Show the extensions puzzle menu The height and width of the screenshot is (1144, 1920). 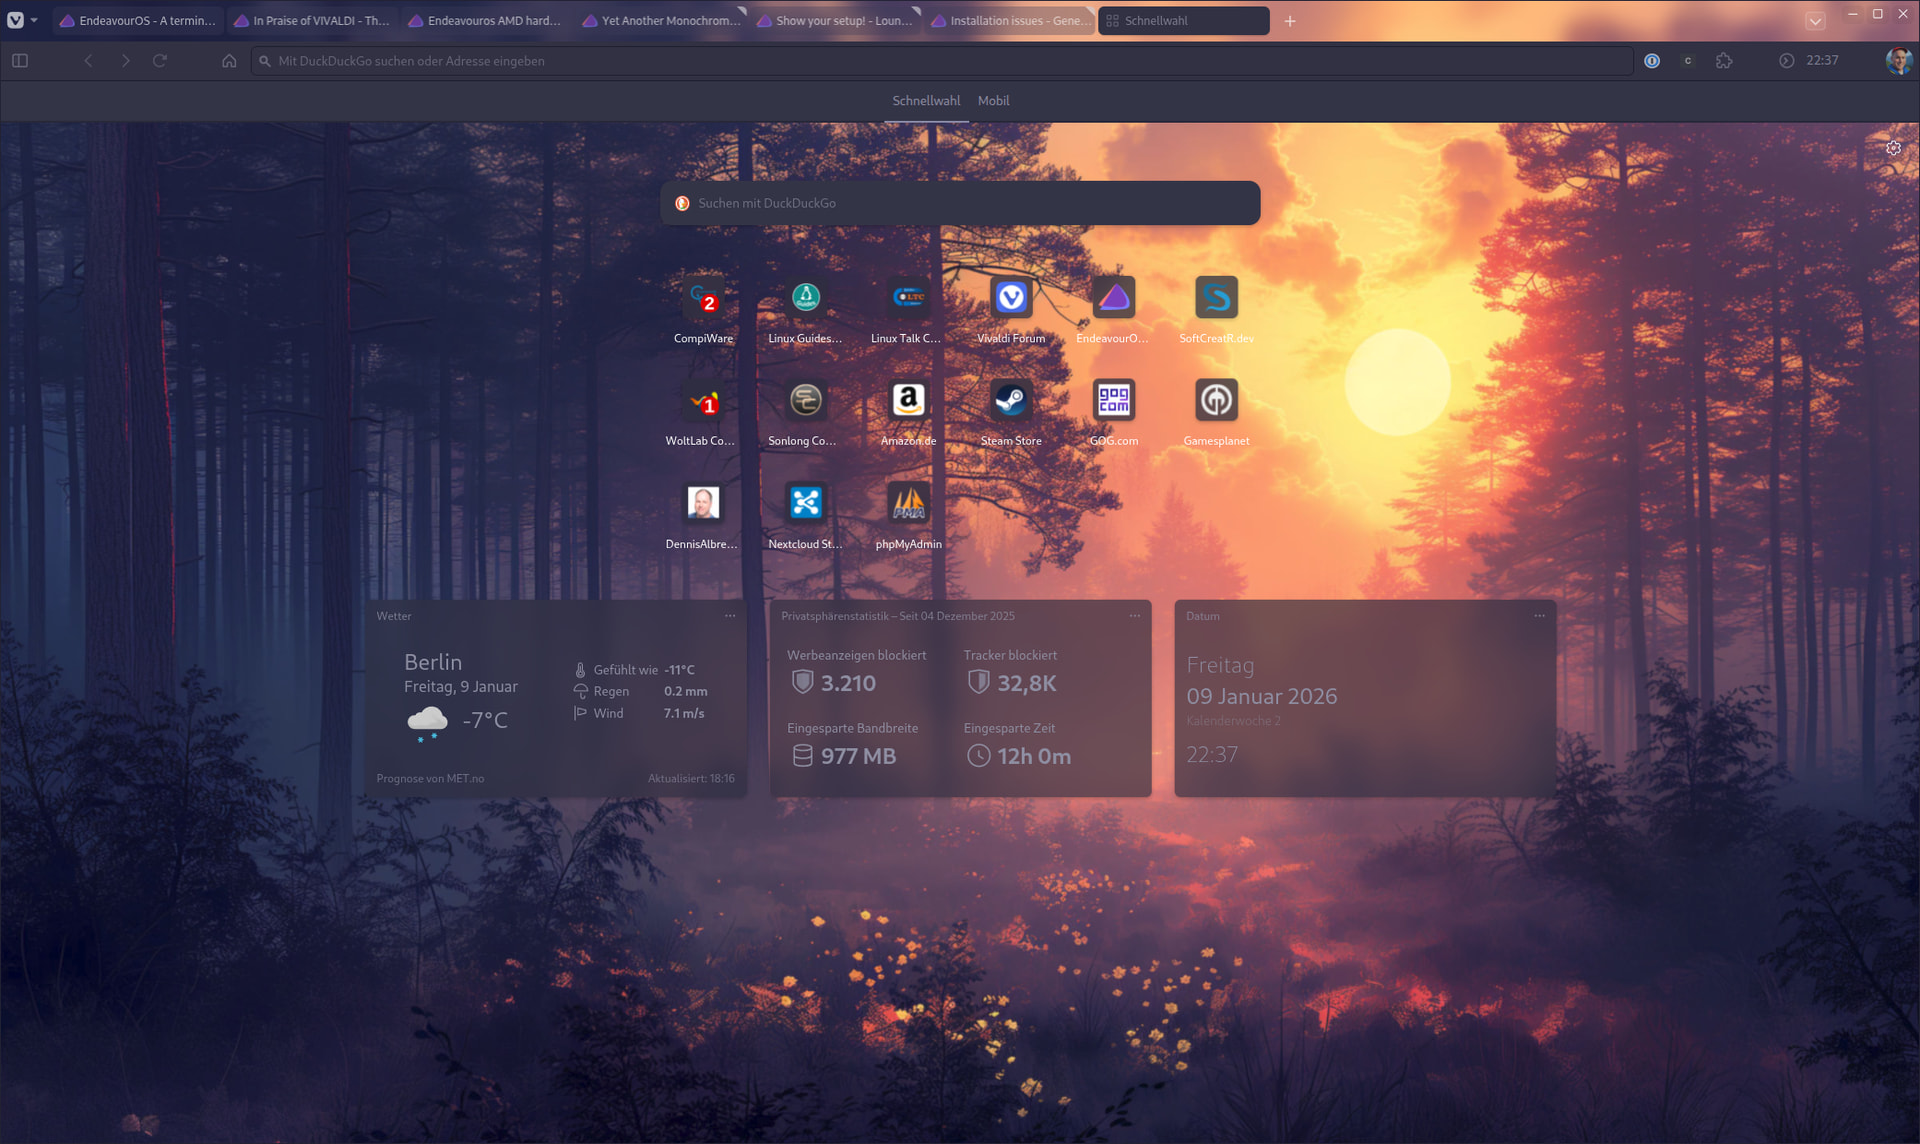click(1724, 61)
